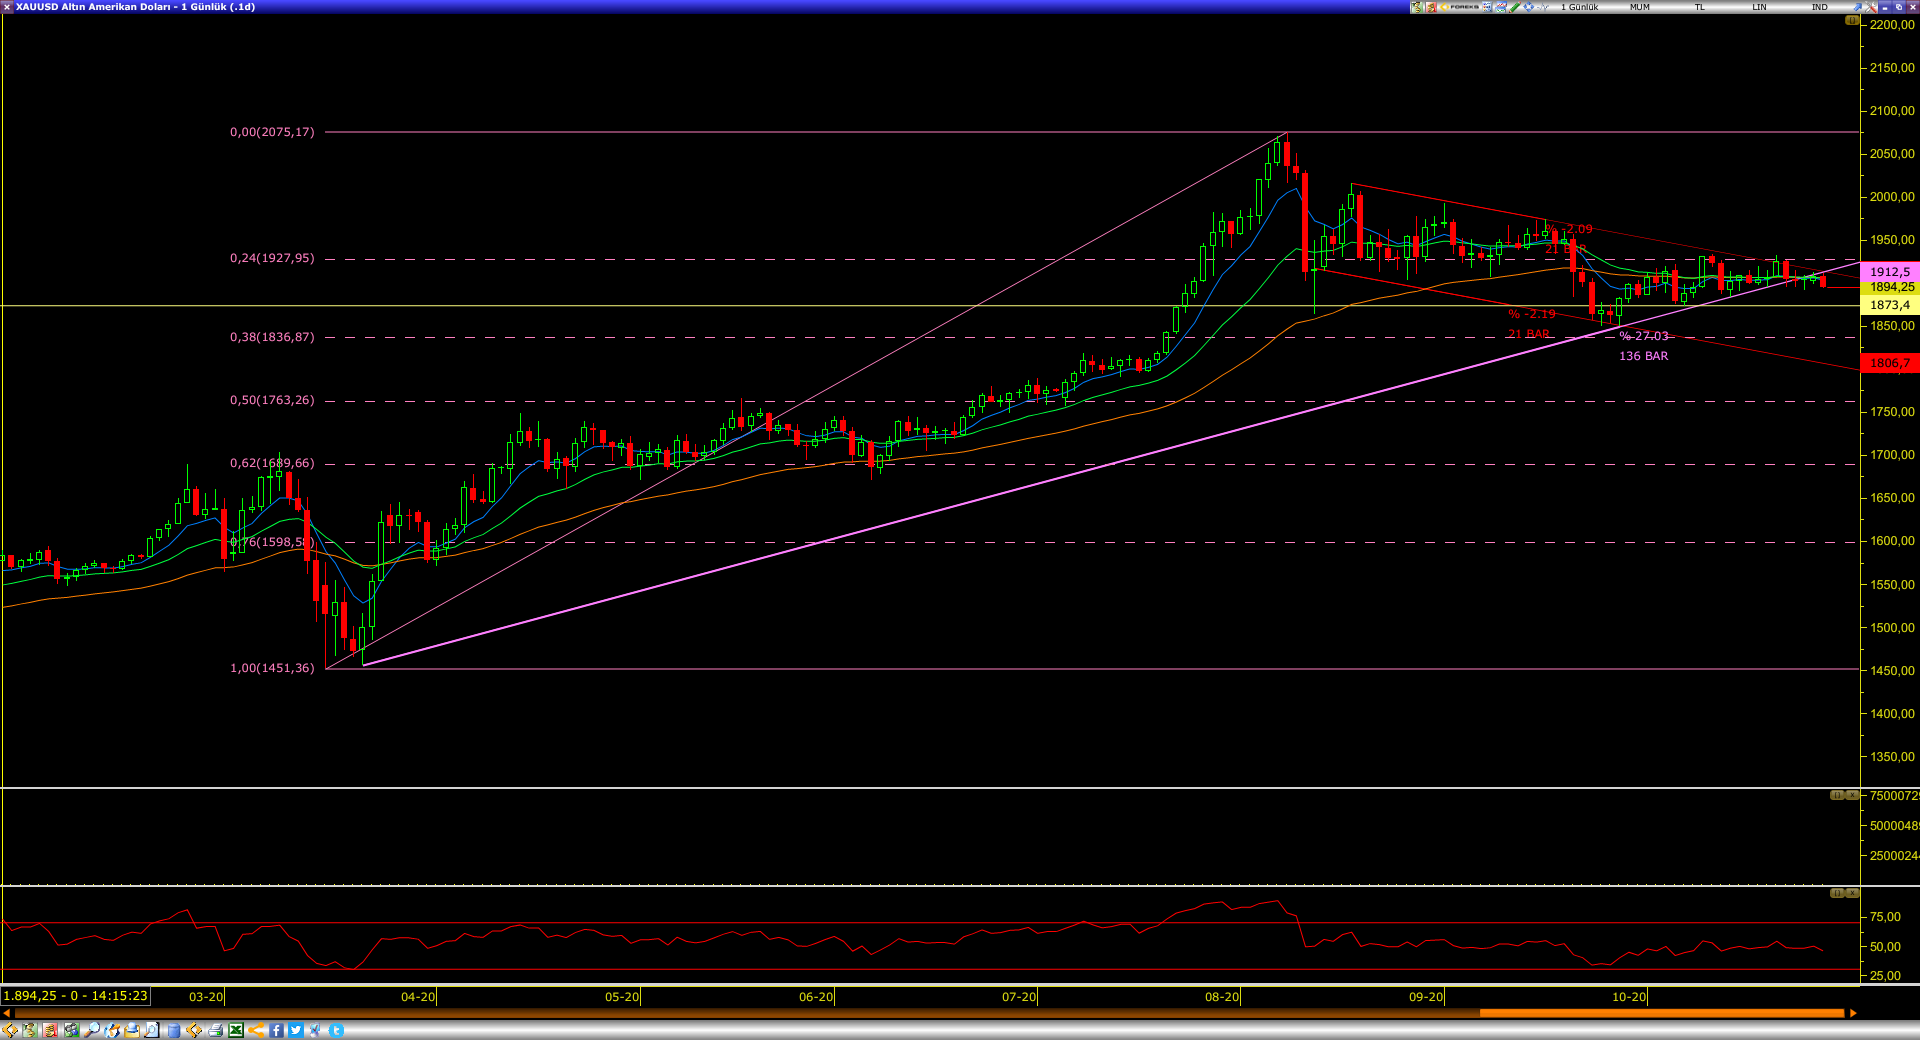1920x1040 pixels.
Task: Click the second Foreks arrow icon near the printer
Action: pyautogui.click(x=194, y=1030)
